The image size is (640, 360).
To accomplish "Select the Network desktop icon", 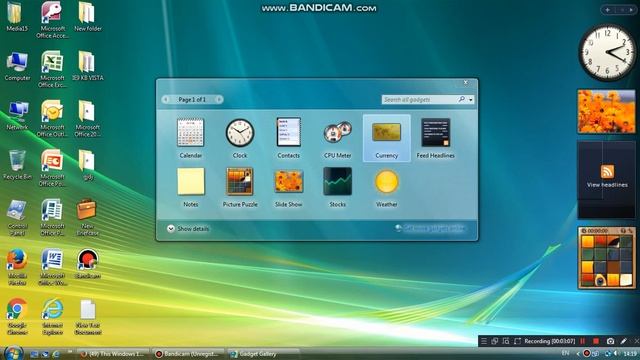I will [17, 116].
